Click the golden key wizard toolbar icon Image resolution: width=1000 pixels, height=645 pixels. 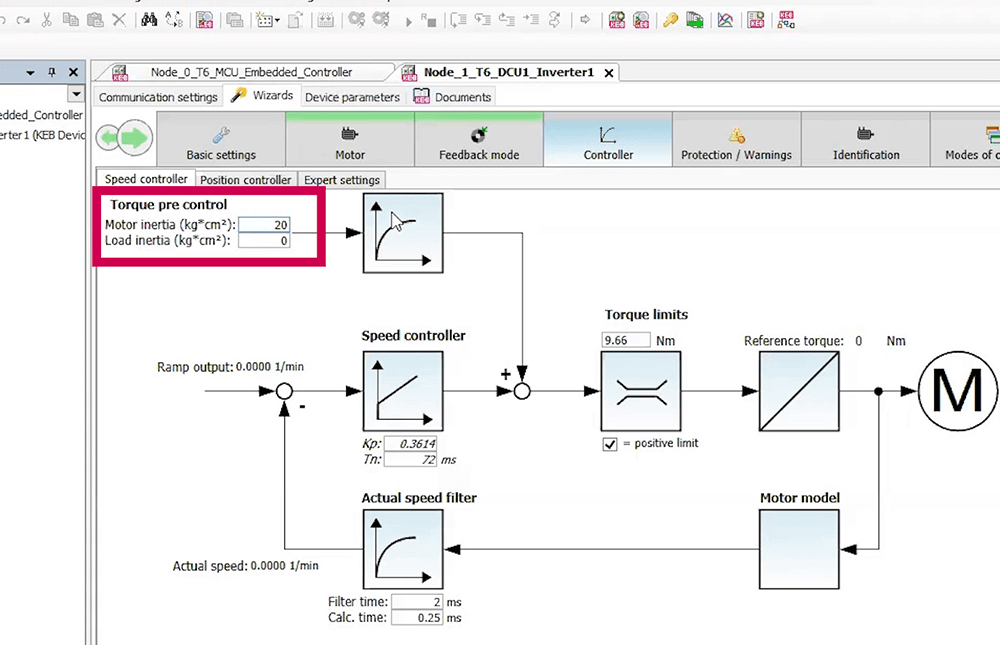pyautogui.click(x=670, y=20)
